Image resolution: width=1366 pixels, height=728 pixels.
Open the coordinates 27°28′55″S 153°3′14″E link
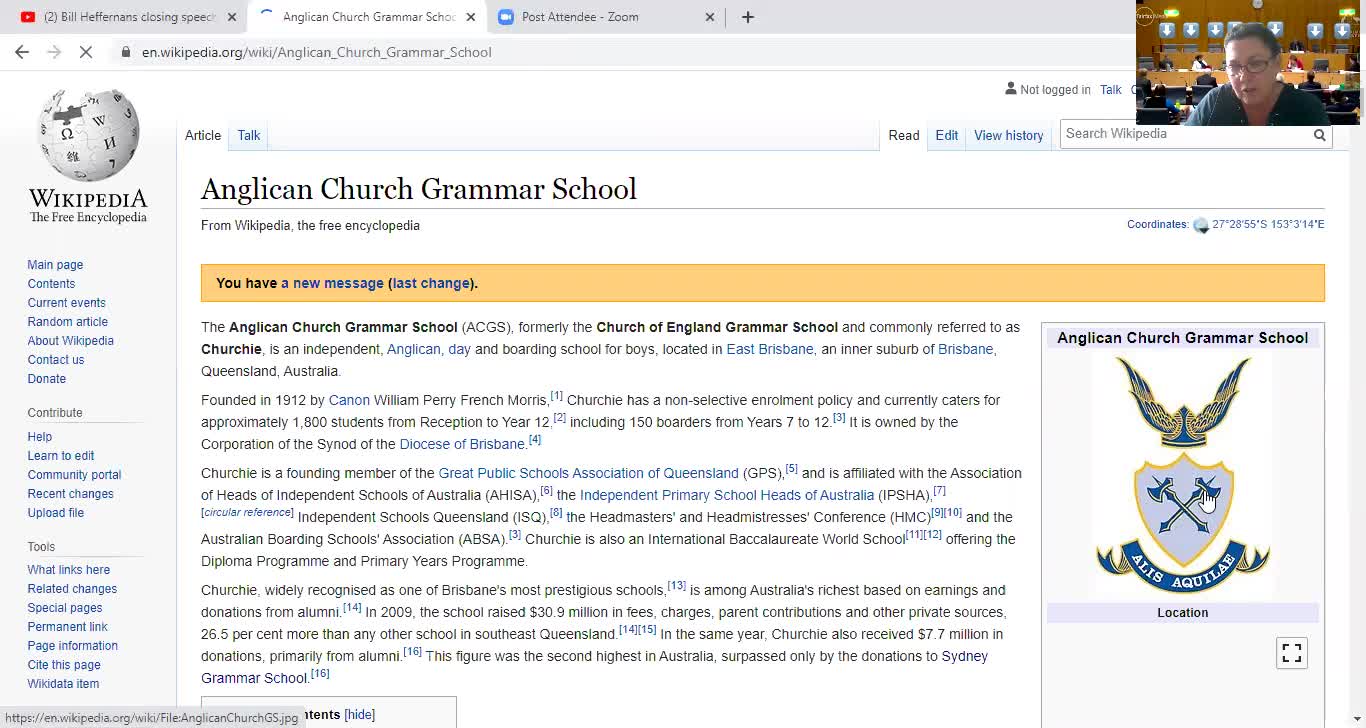click(1268, 225)
